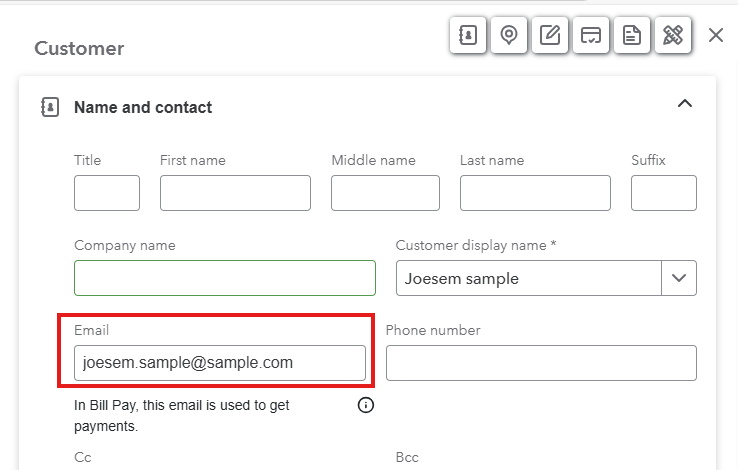Screen dimensions: 738x470
Task: Open Additional info document icon
Action: point(632,35)
